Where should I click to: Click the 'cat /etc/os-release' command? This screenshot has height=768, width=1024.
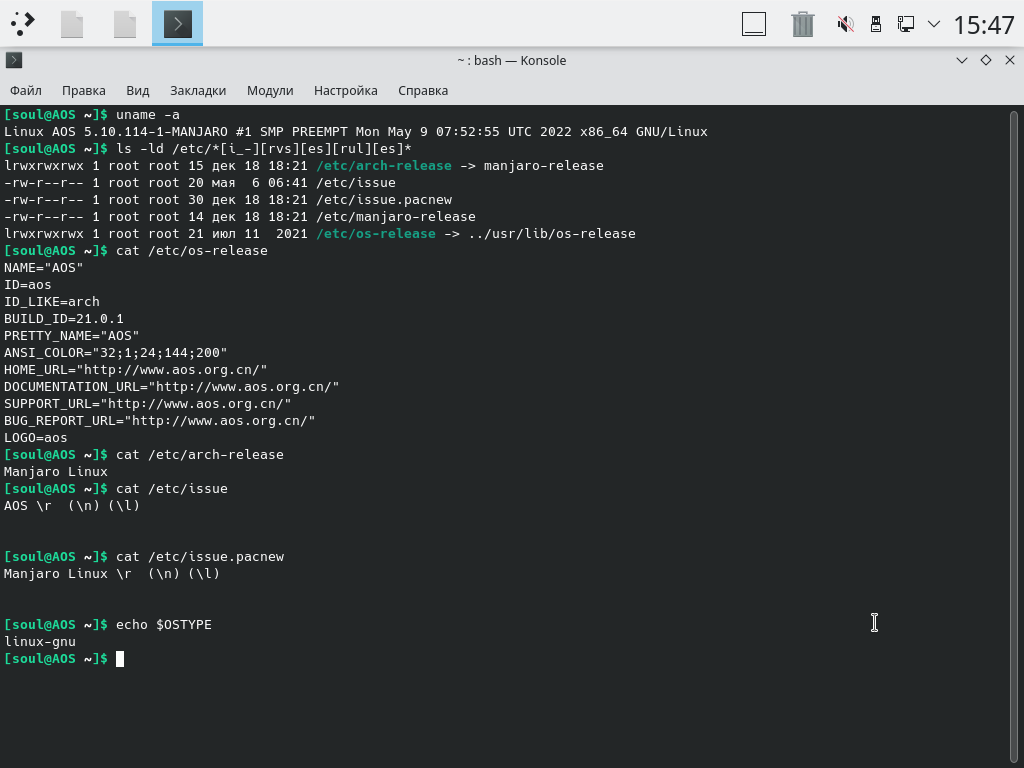tap(192, 251)
